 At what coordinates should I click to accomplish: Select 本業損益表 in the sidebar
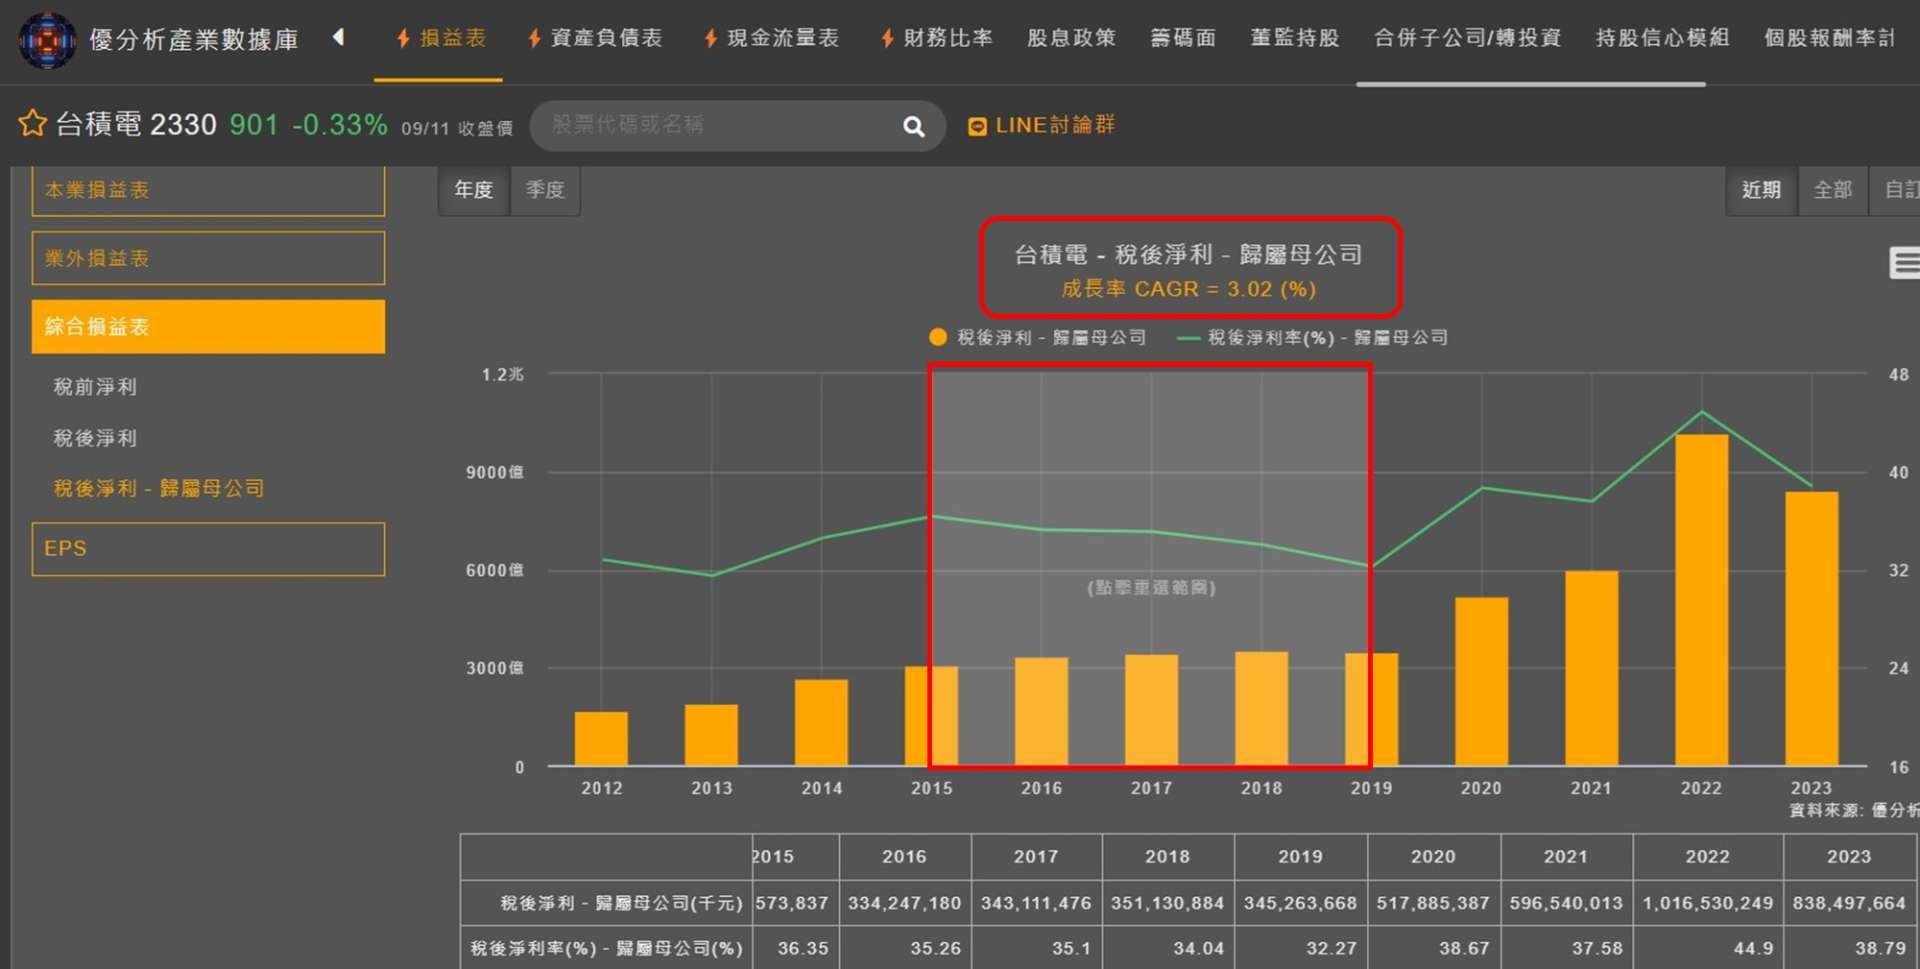[208, 190]
